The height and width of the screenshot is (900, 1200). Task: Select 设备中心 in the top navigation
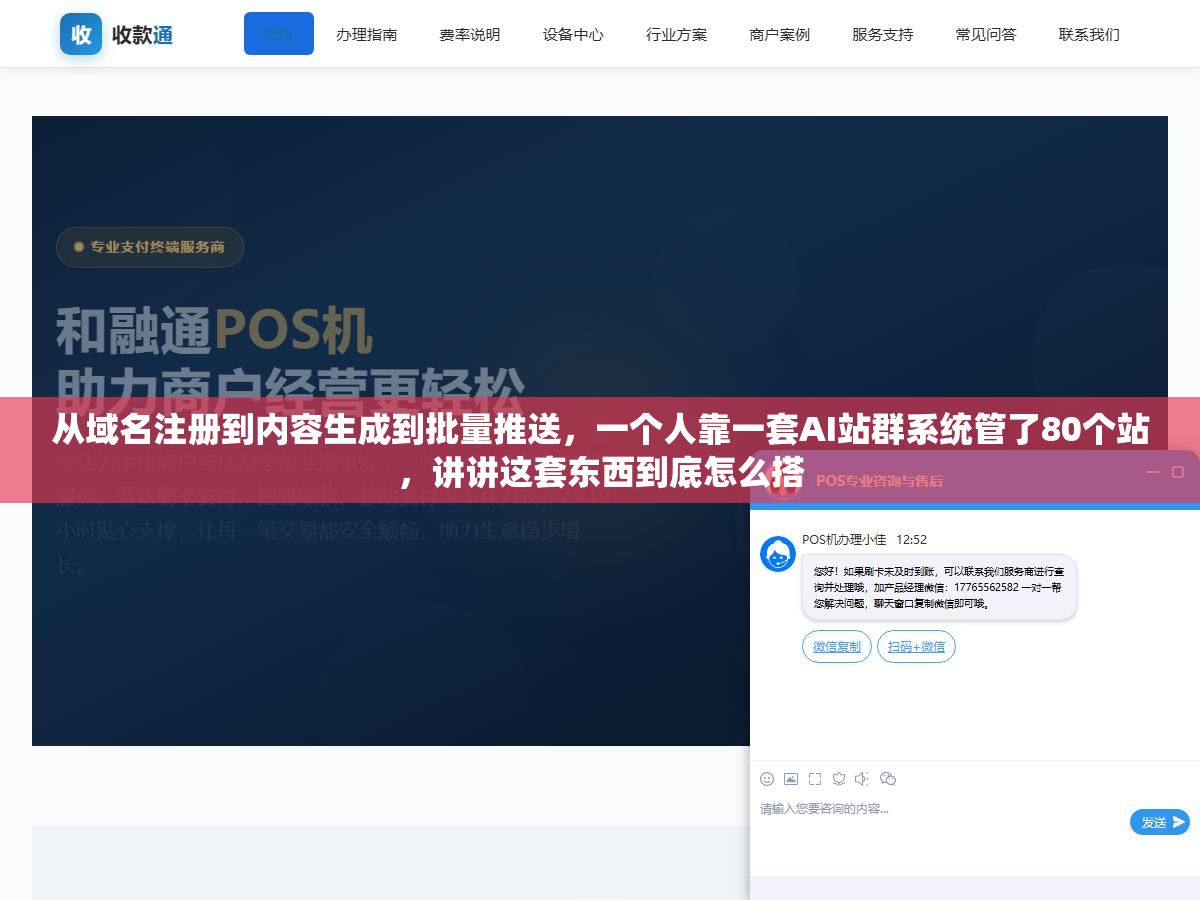(573, 34)
